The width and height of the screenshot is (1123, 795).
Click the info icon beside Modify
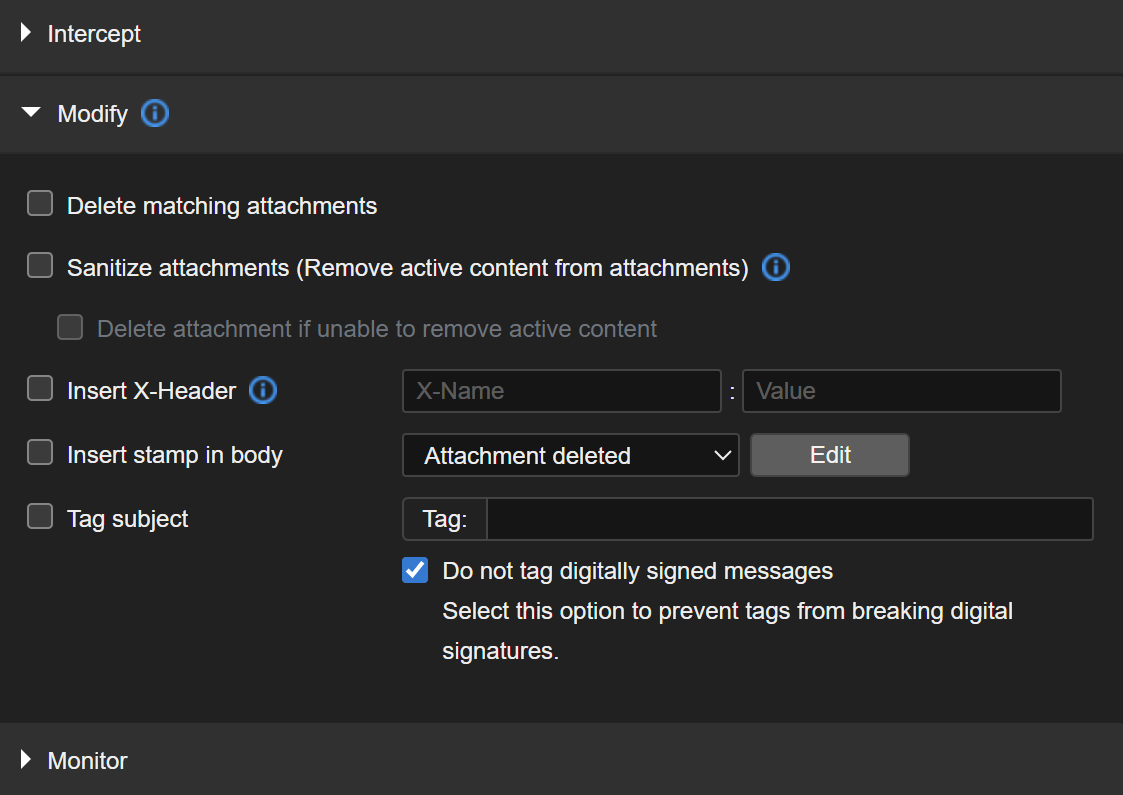(155, 114)
